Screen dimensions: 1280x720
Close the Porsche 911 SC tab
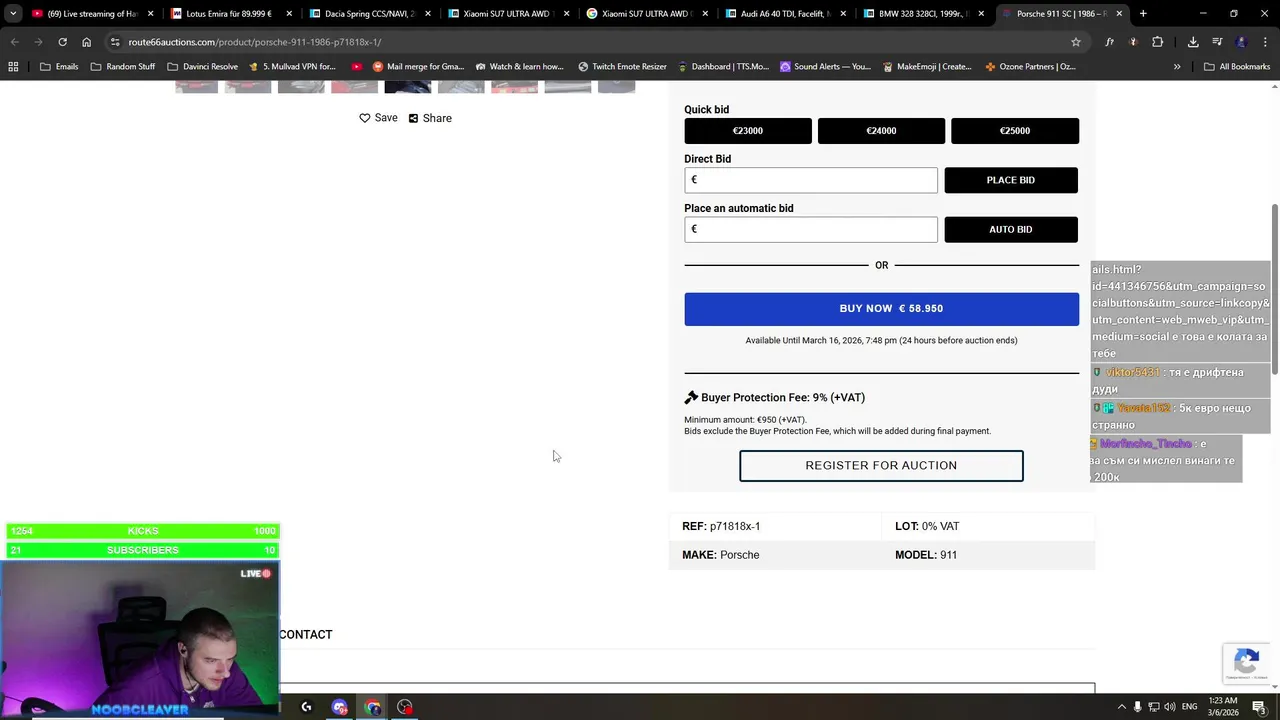point(1119,14)
